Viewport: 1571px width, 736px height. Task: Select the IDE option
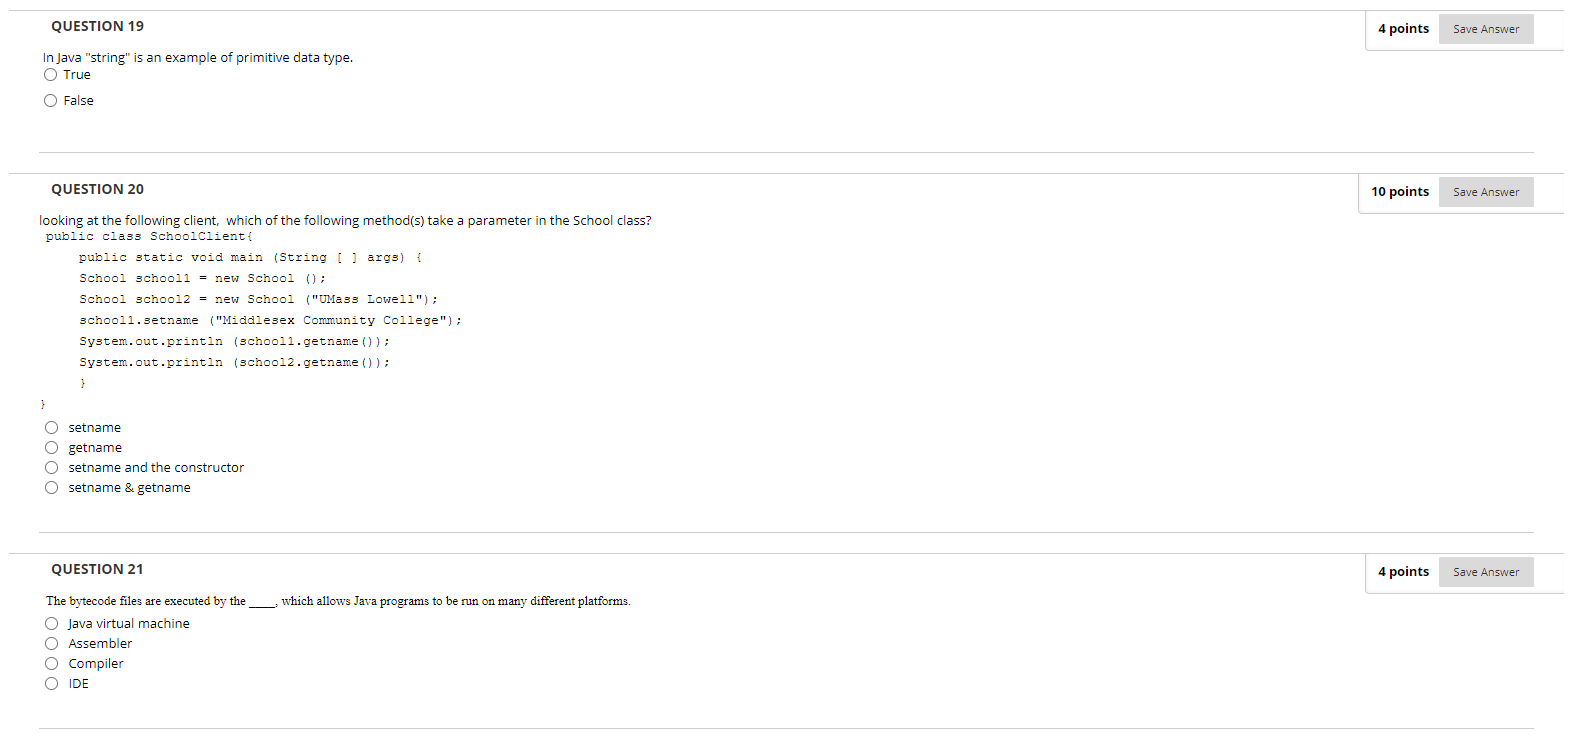click(x=51, y=683)
